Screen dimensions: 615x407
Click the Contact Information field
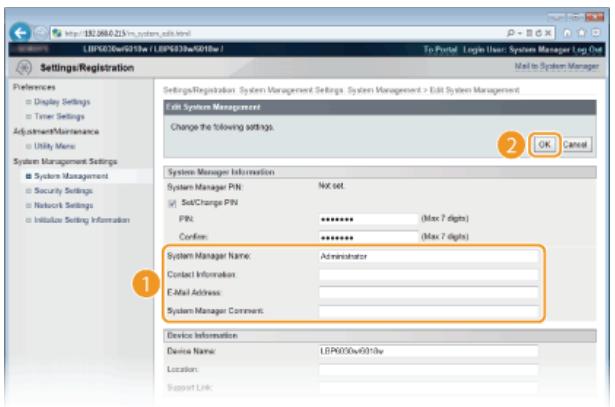[x=428, y=274]
